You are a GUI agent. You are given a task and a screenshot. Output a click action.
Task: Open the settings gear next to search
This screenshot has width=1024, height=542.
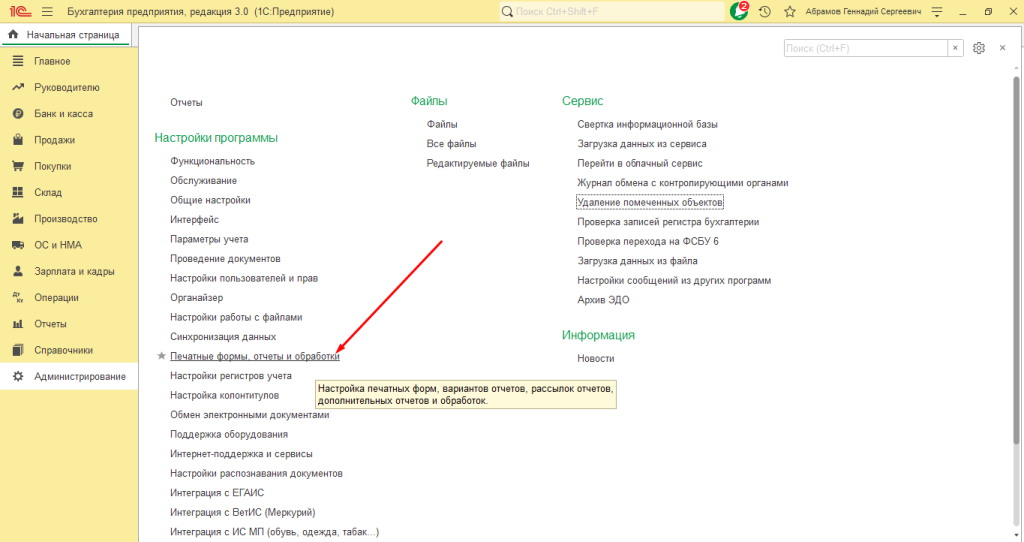979,48
